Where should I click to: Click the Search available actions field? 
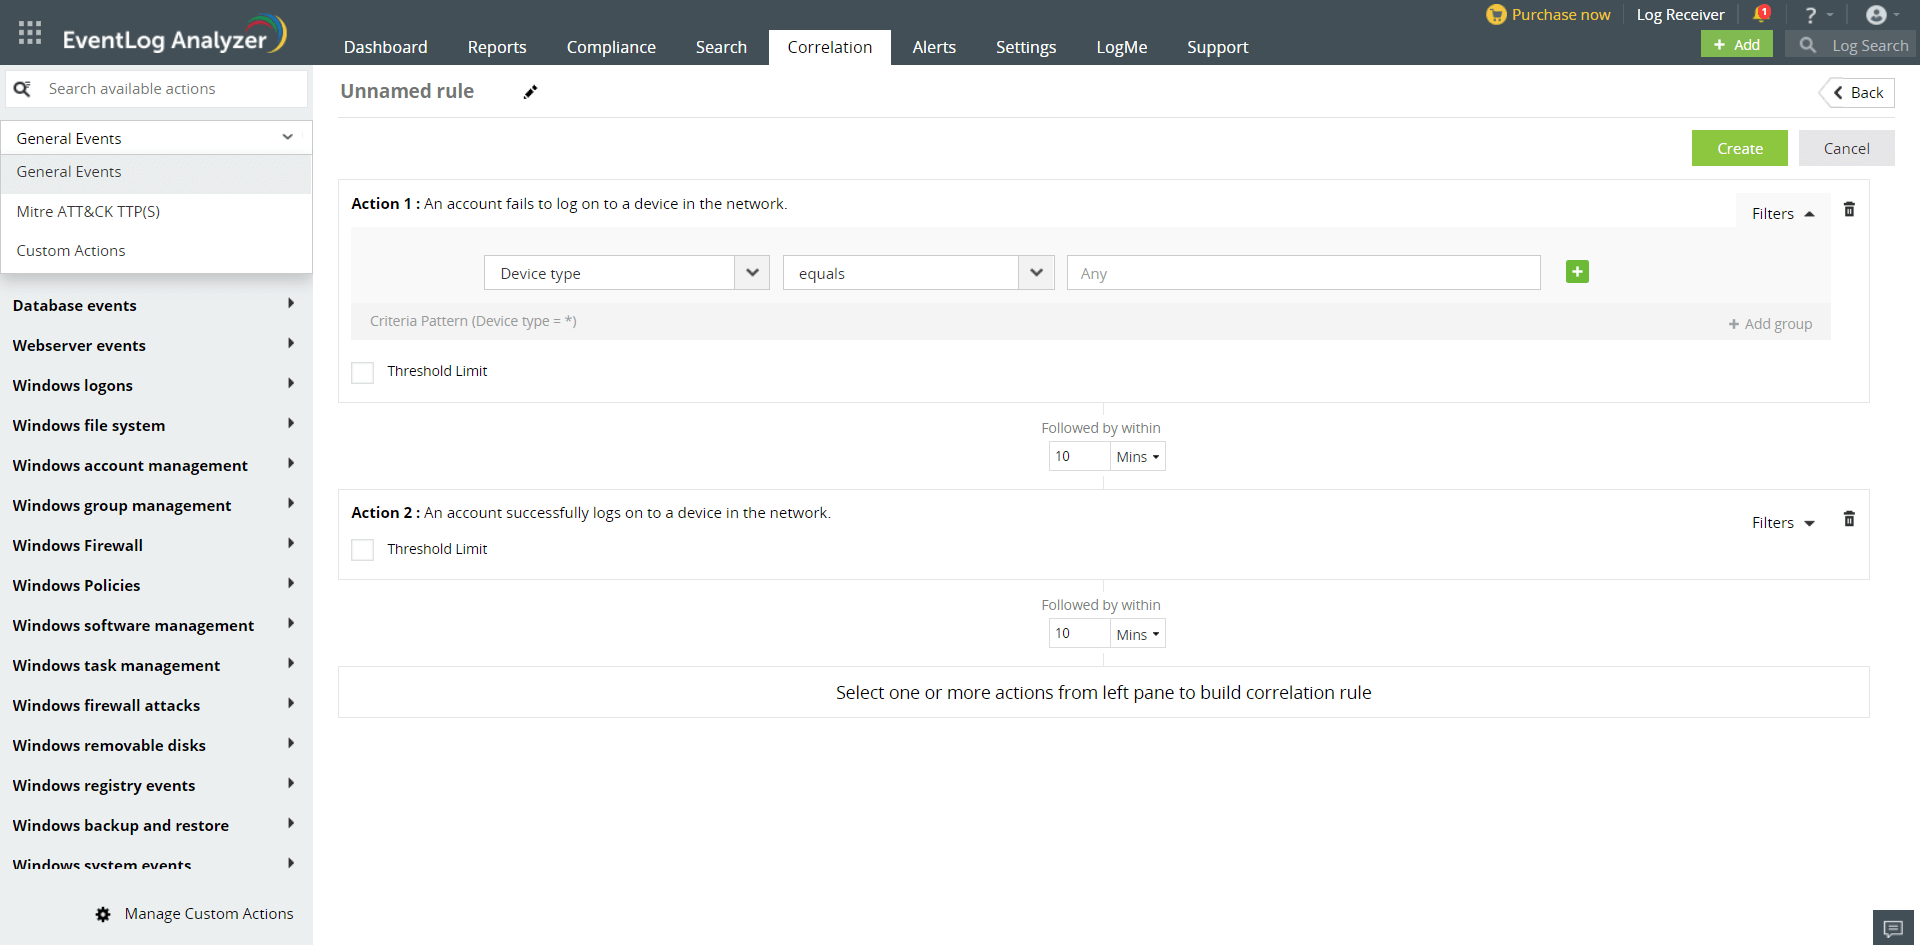[170, 89]
